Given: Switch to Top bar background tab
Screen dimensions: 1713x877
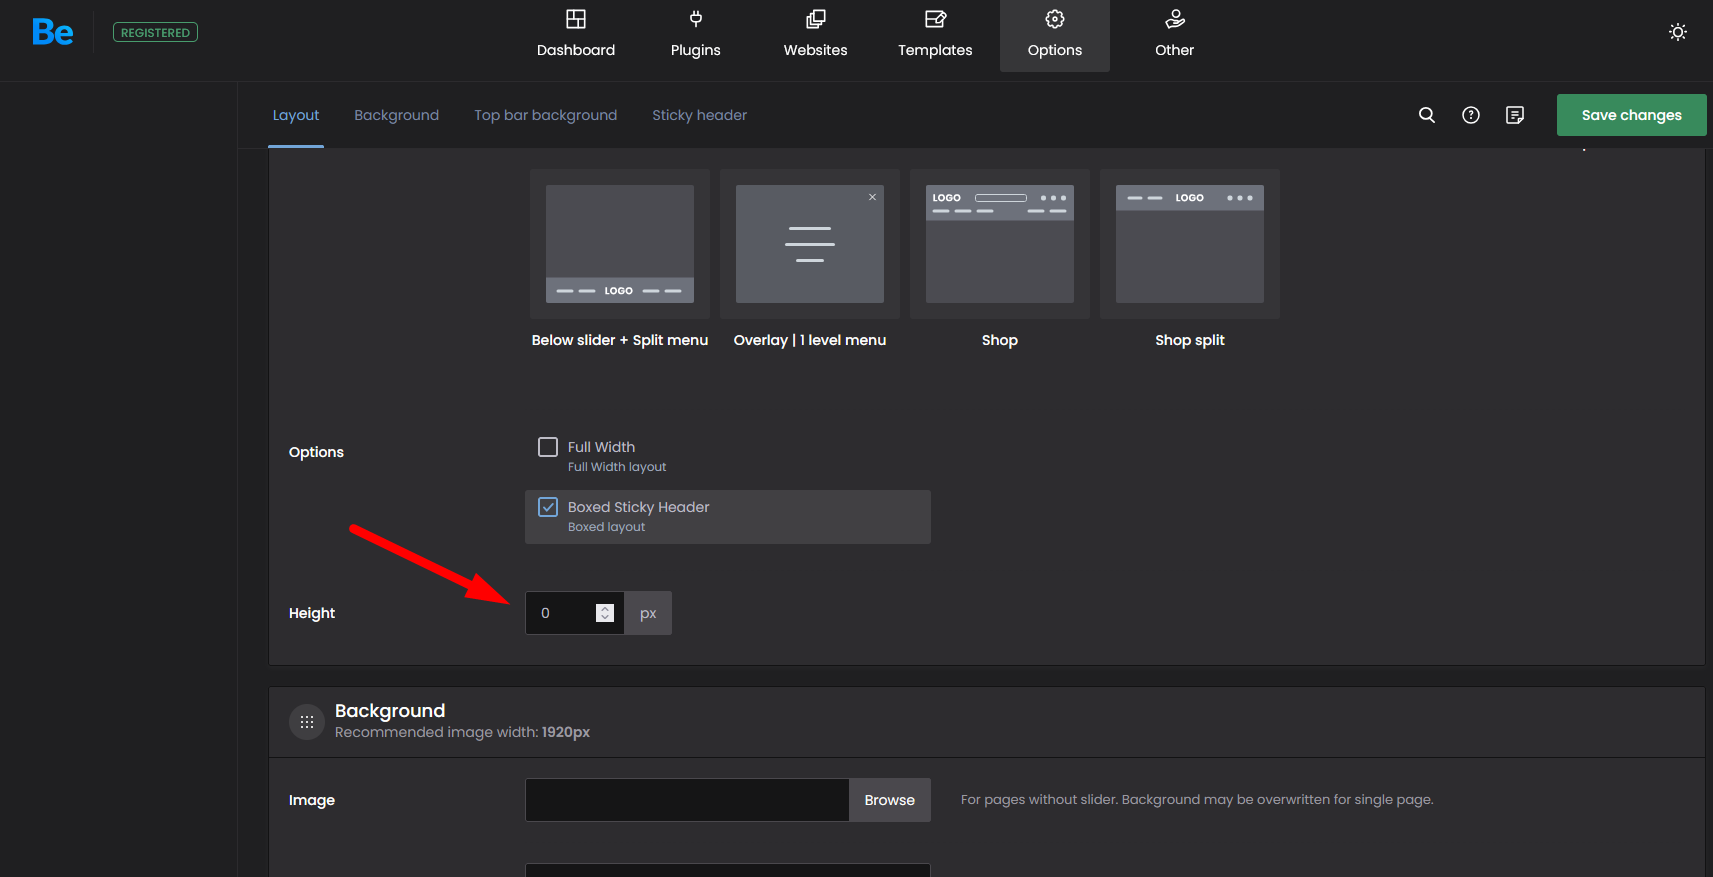Looking at the screenshot, I should click(x=546, y=115).
